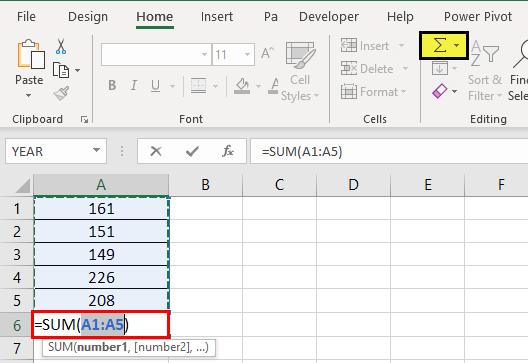Click inside the formula bar

pyautogui.click(x=389, y=151)
